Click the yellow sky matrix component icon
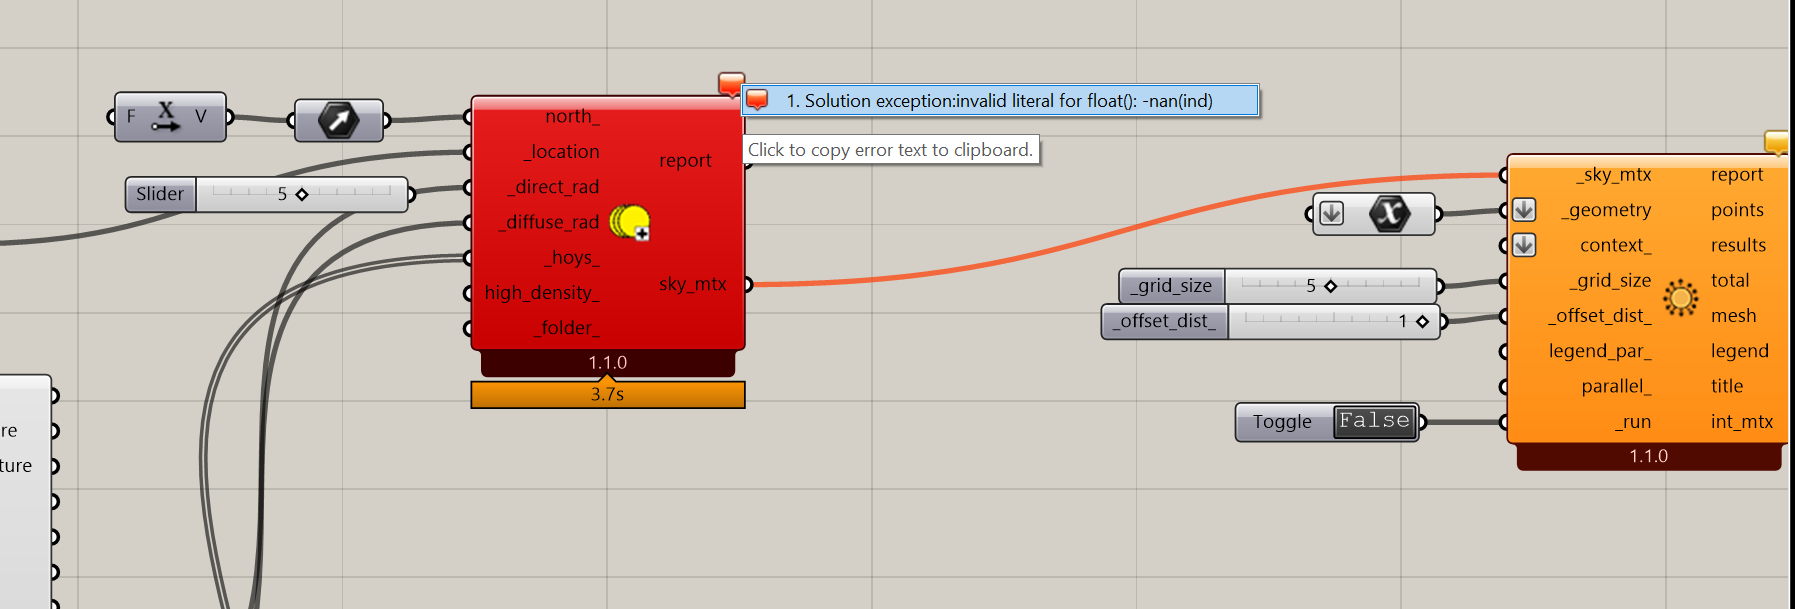The image size is (1795, 609). [x=629, y=221]
